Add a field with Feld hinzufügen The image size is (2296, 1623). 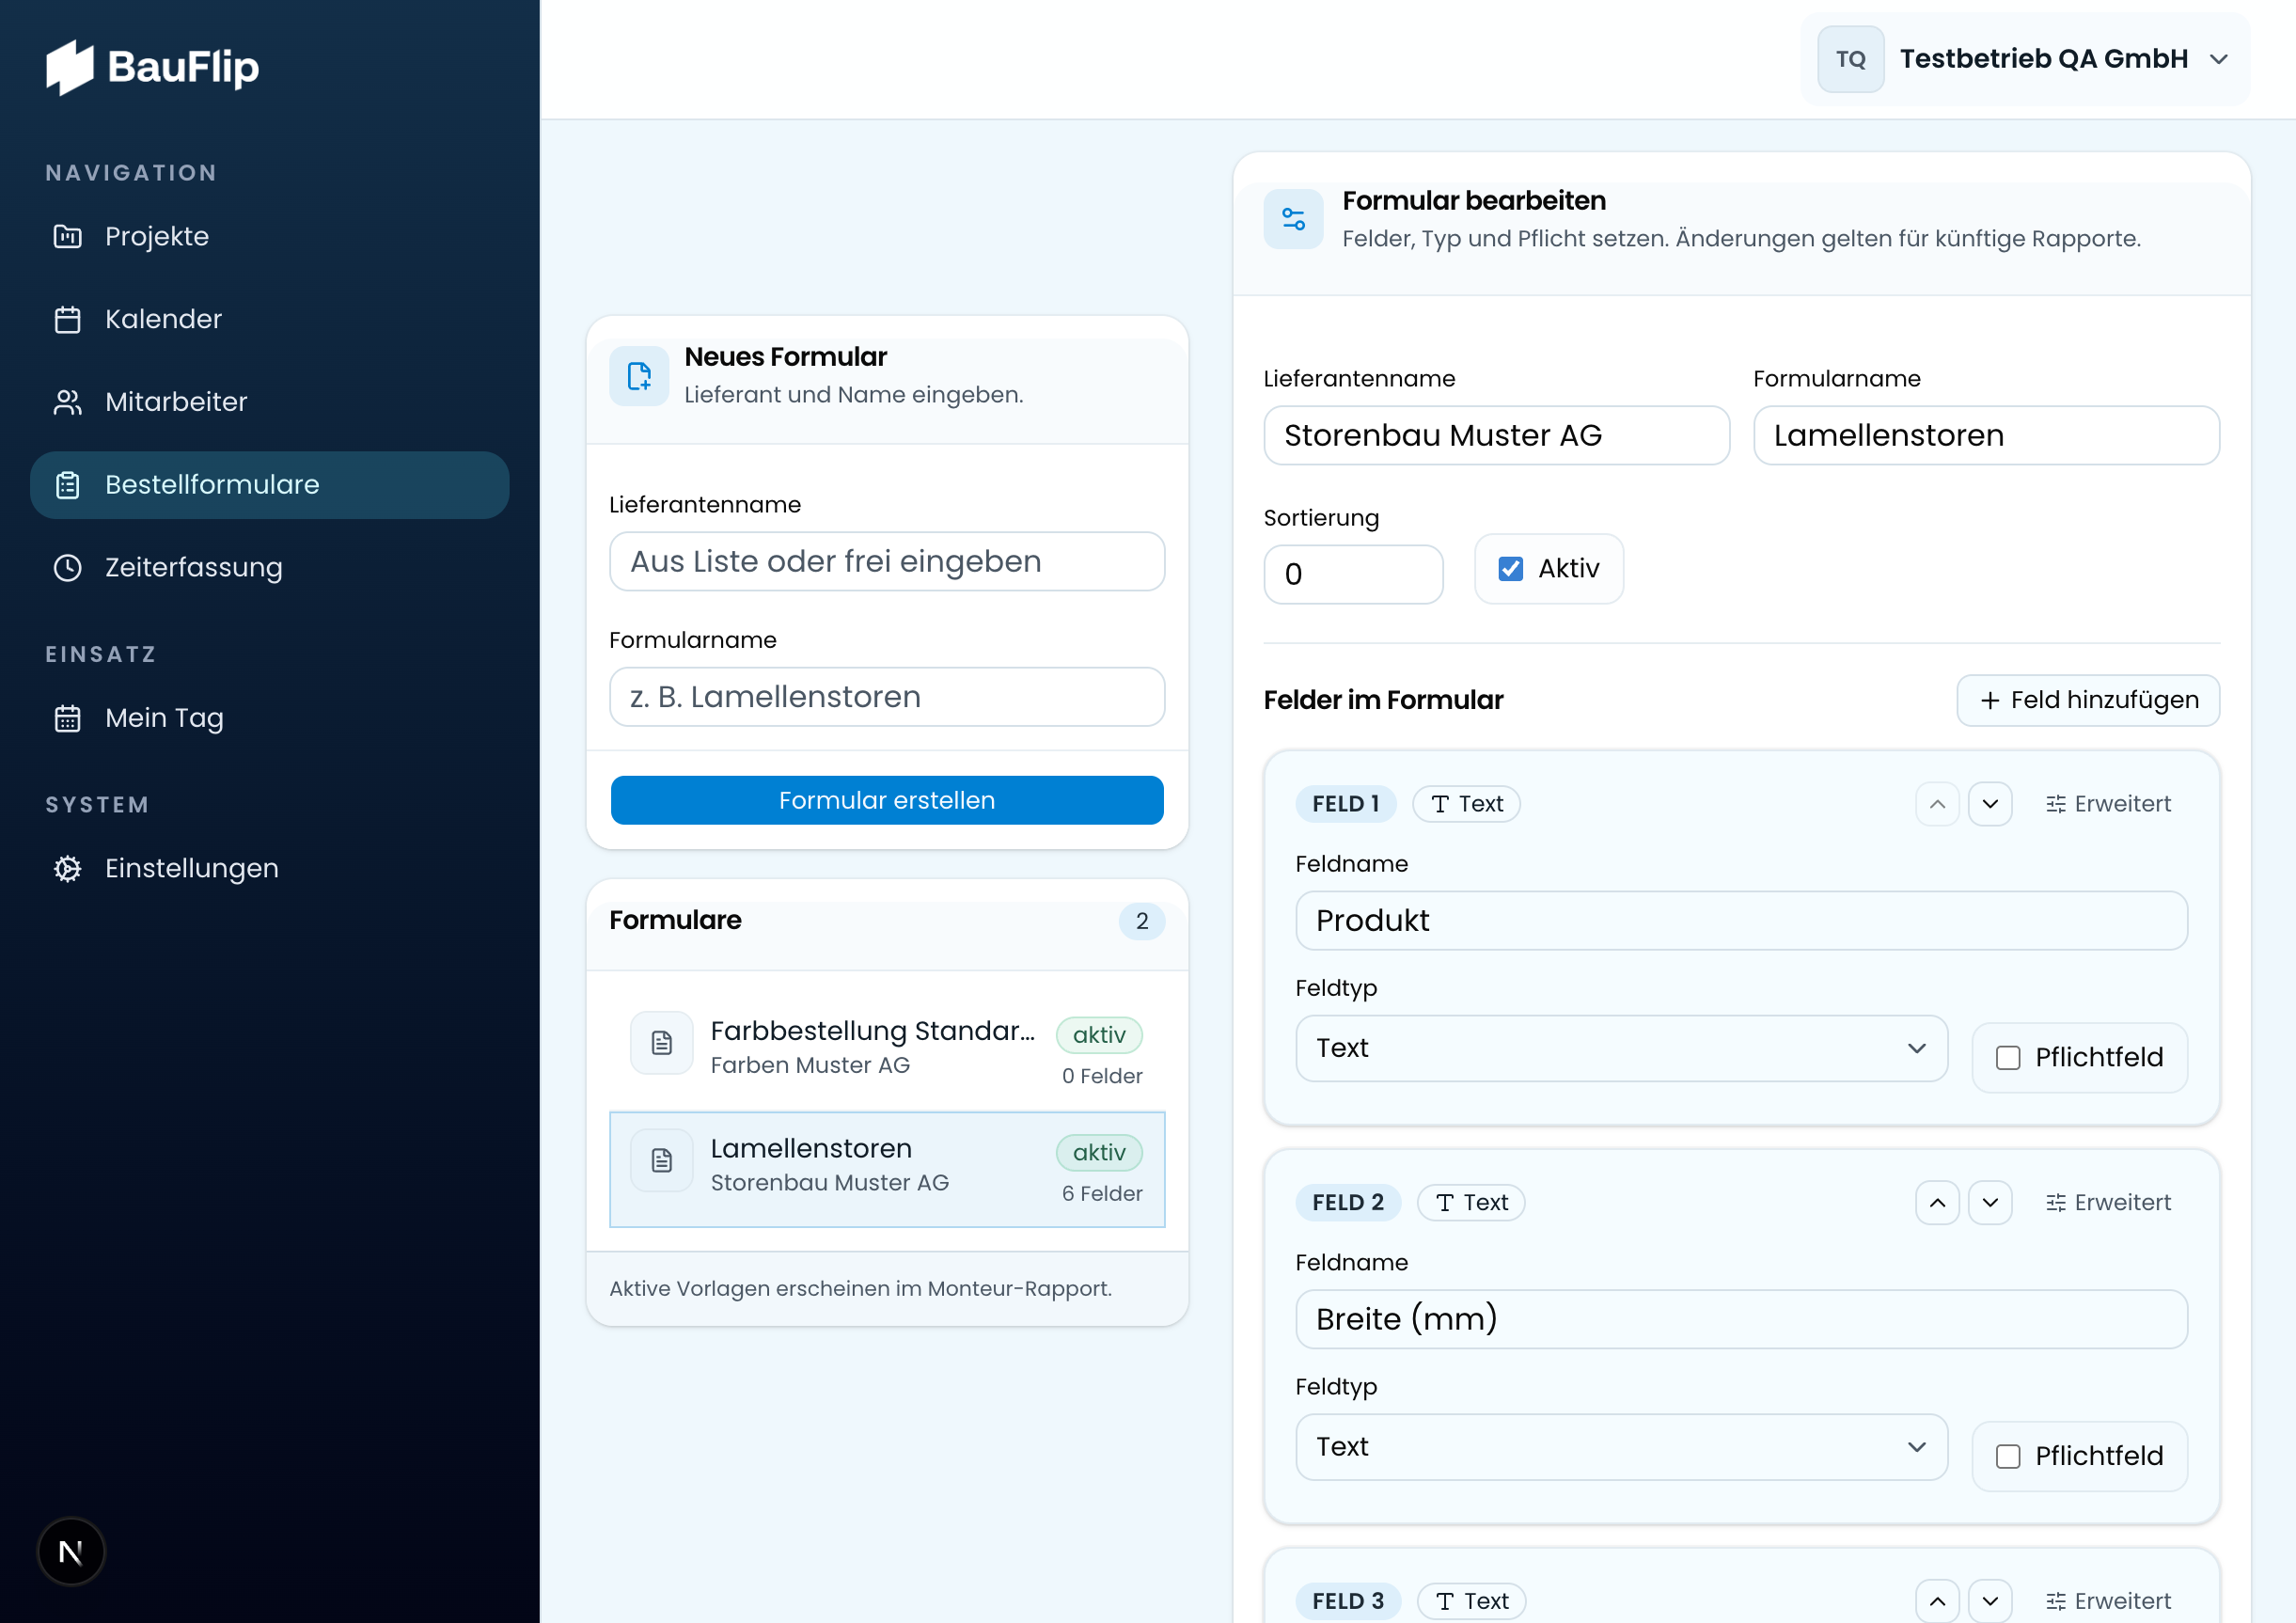2088,700
